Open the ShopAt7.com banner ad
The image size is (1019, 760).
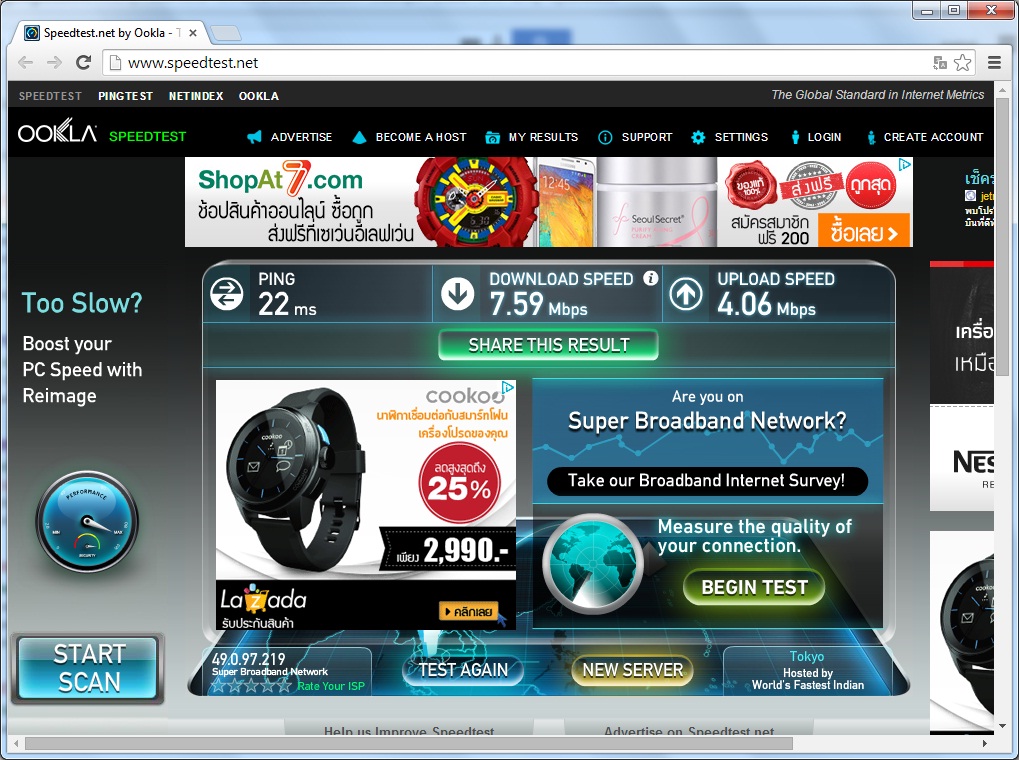(548, 202)
